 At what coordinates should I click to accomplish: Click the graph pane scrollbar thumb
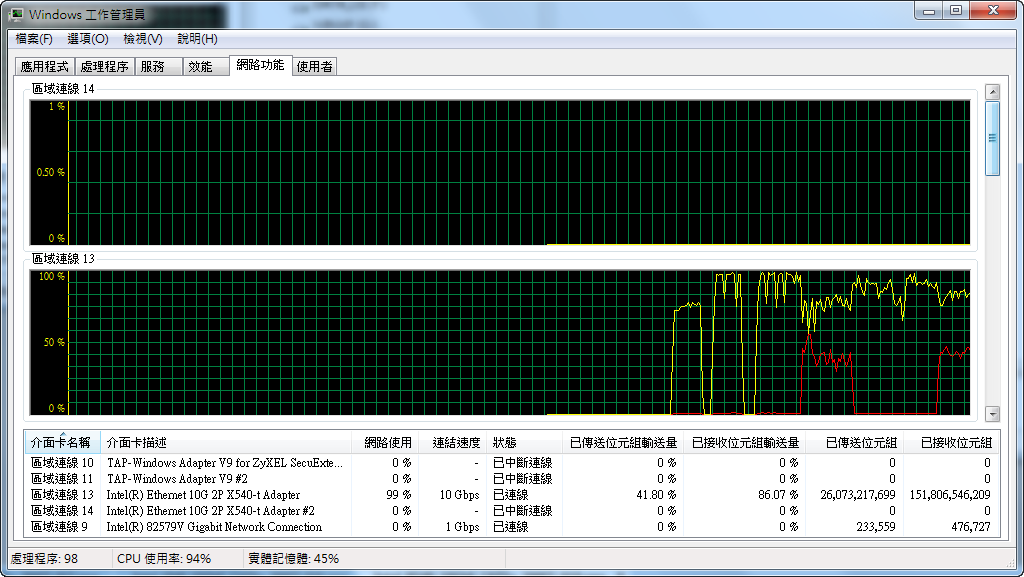[993, 138]
